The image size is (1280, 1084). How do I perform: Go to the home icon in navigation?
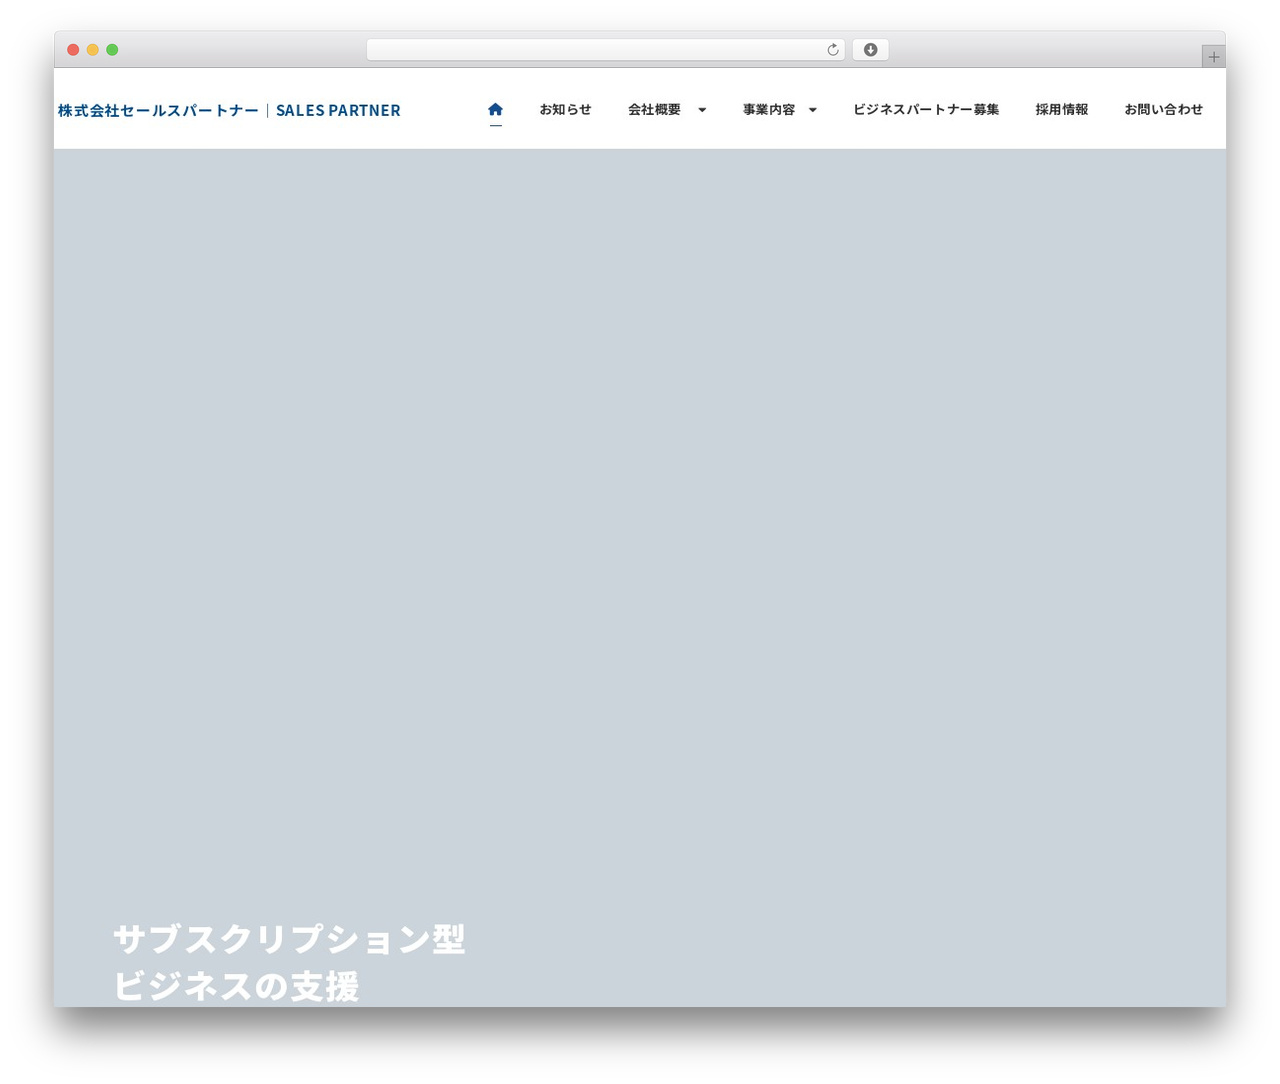coord(495,110)
